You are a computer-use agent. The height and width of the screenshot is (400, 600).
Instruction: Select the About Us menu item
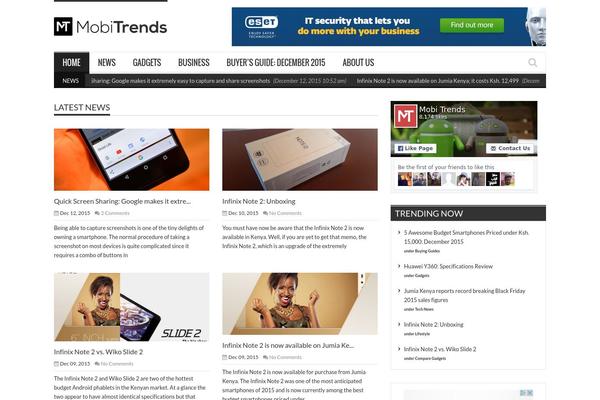tap(358, 63)
